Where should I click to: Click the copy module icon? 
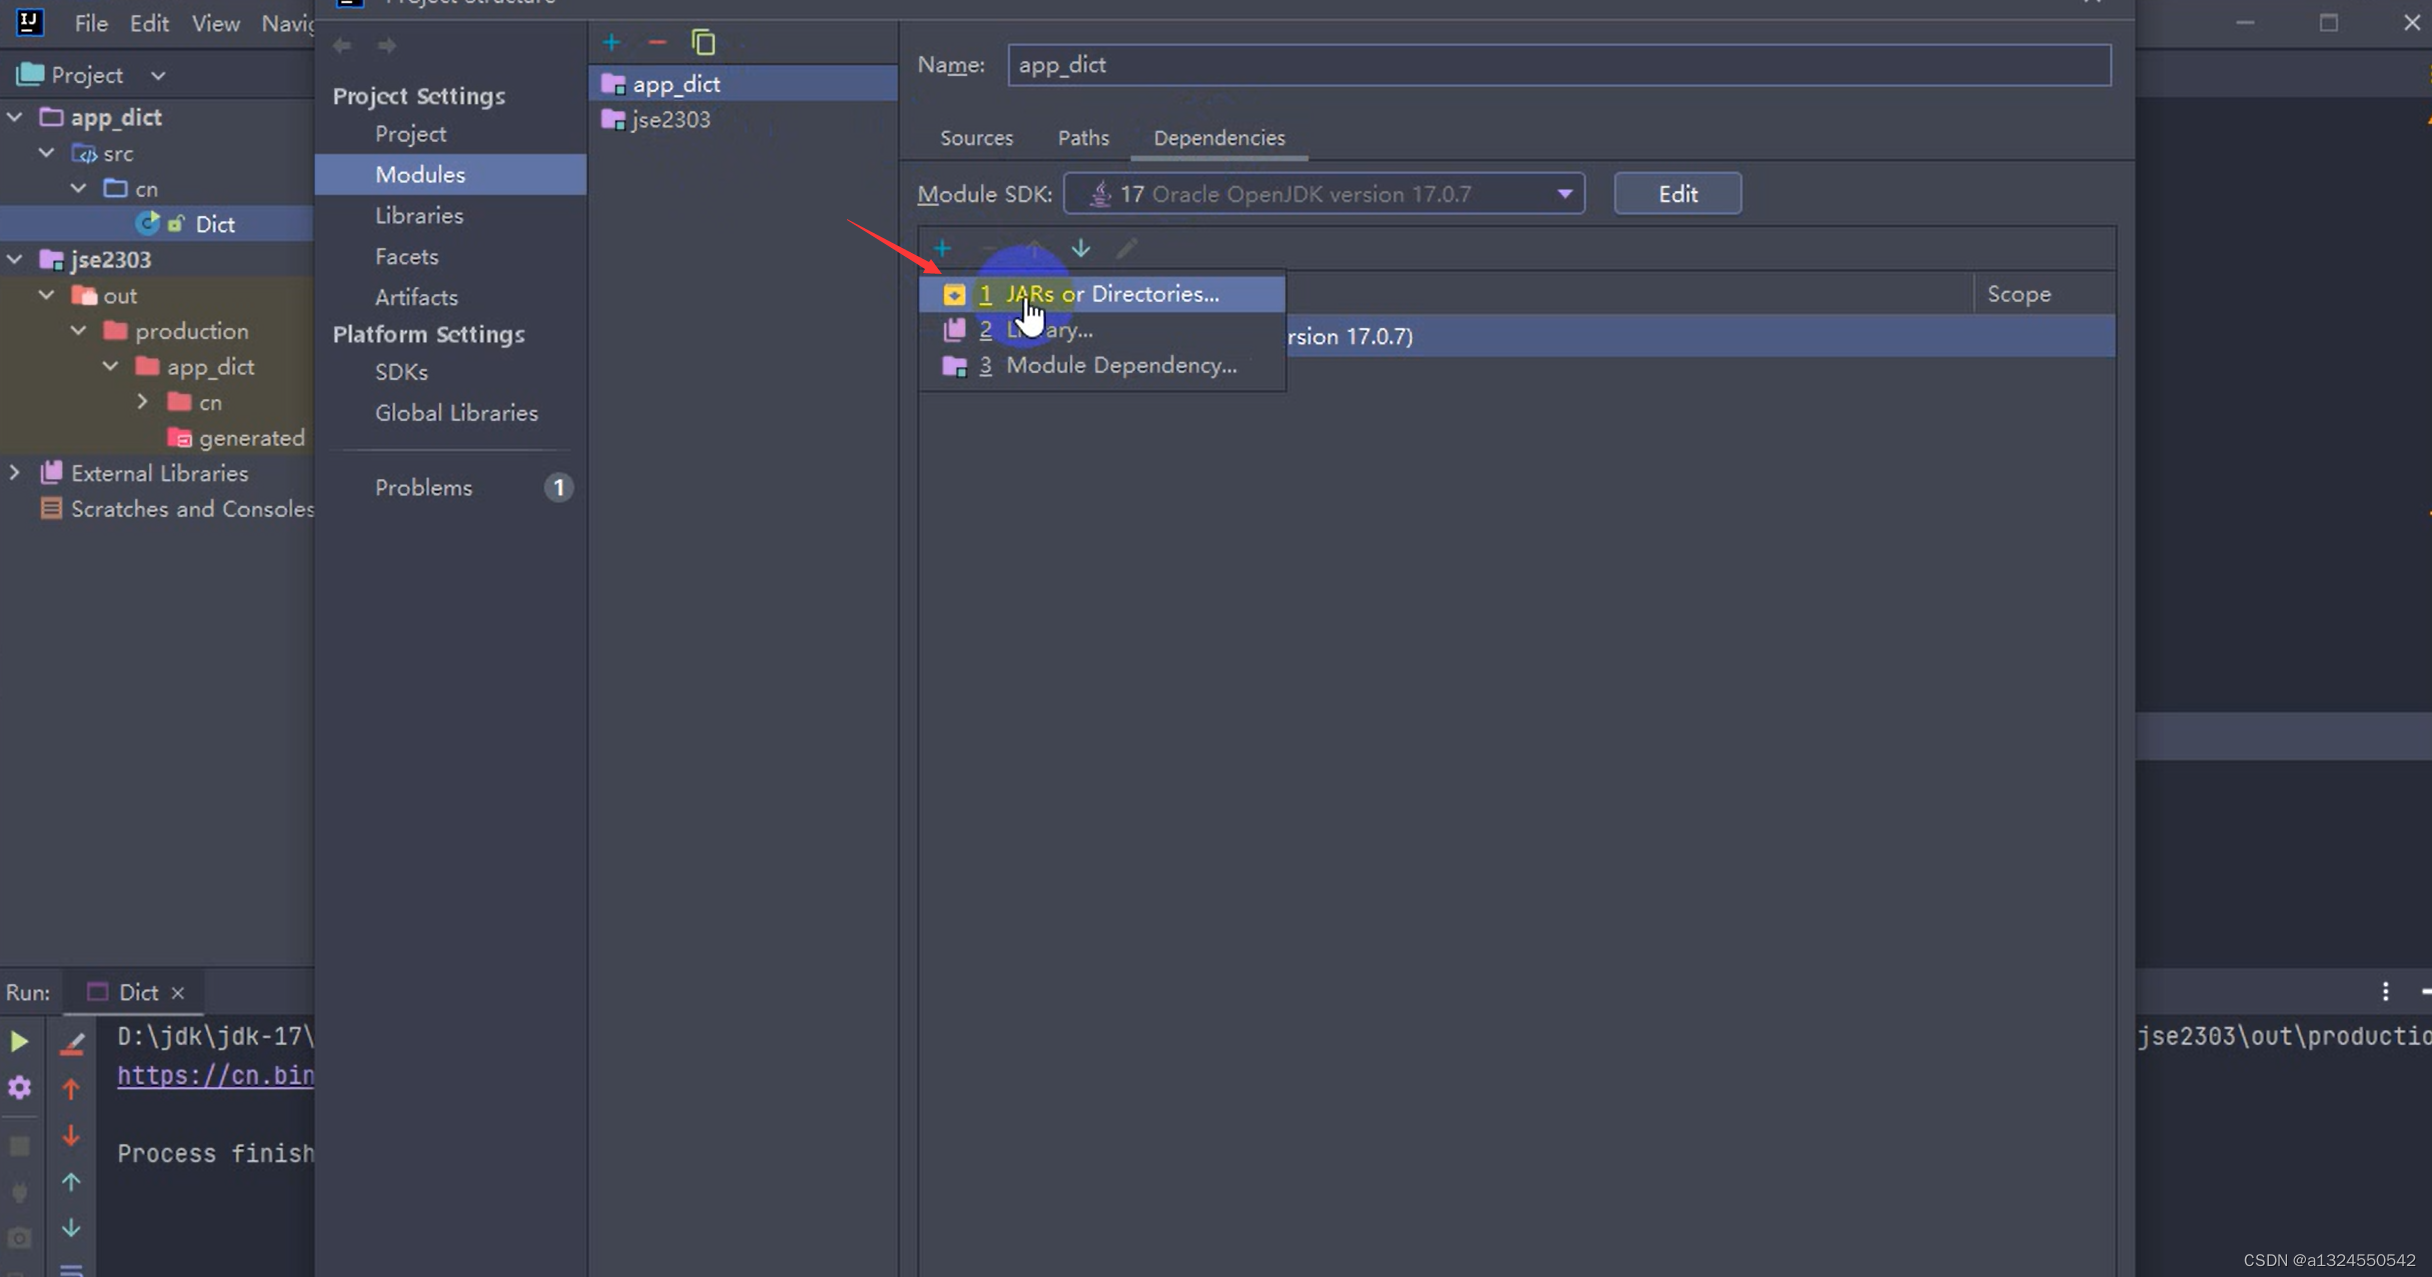[703, 42]
